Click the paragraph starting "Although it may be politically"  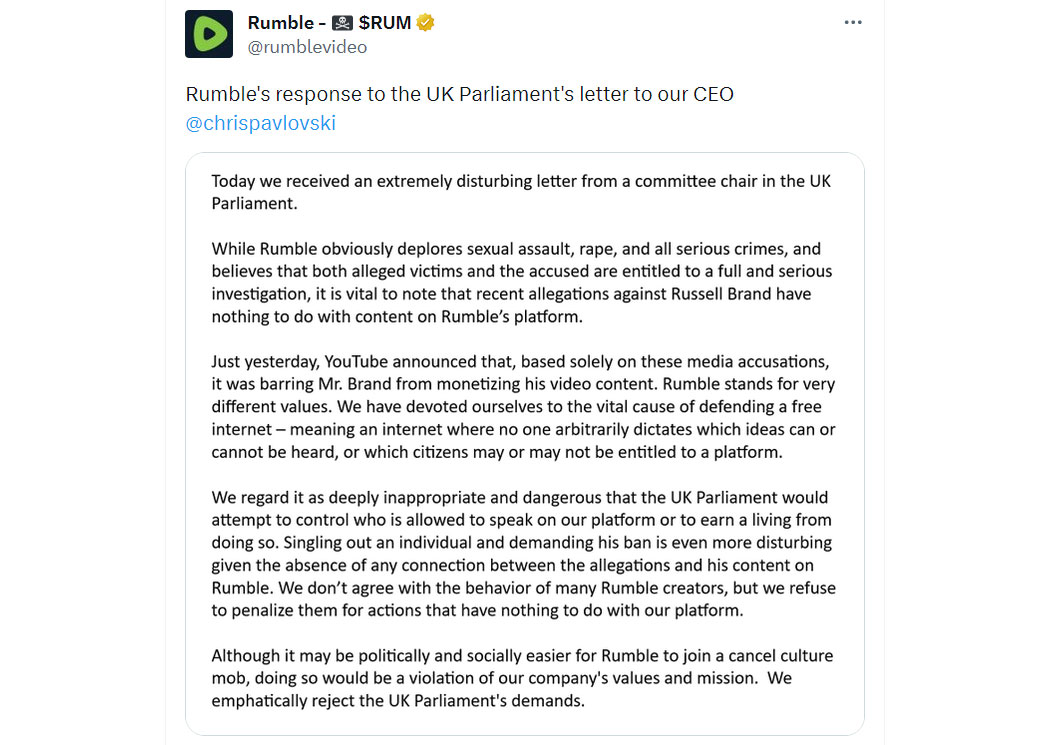(x=522, y=678)
